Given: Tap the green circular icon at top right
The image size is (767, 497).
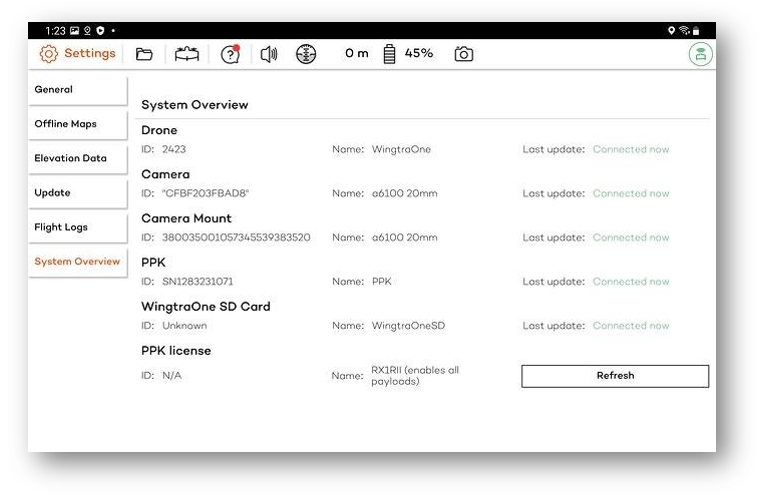Looking at the screenshot, I should (x=700, y=55).
